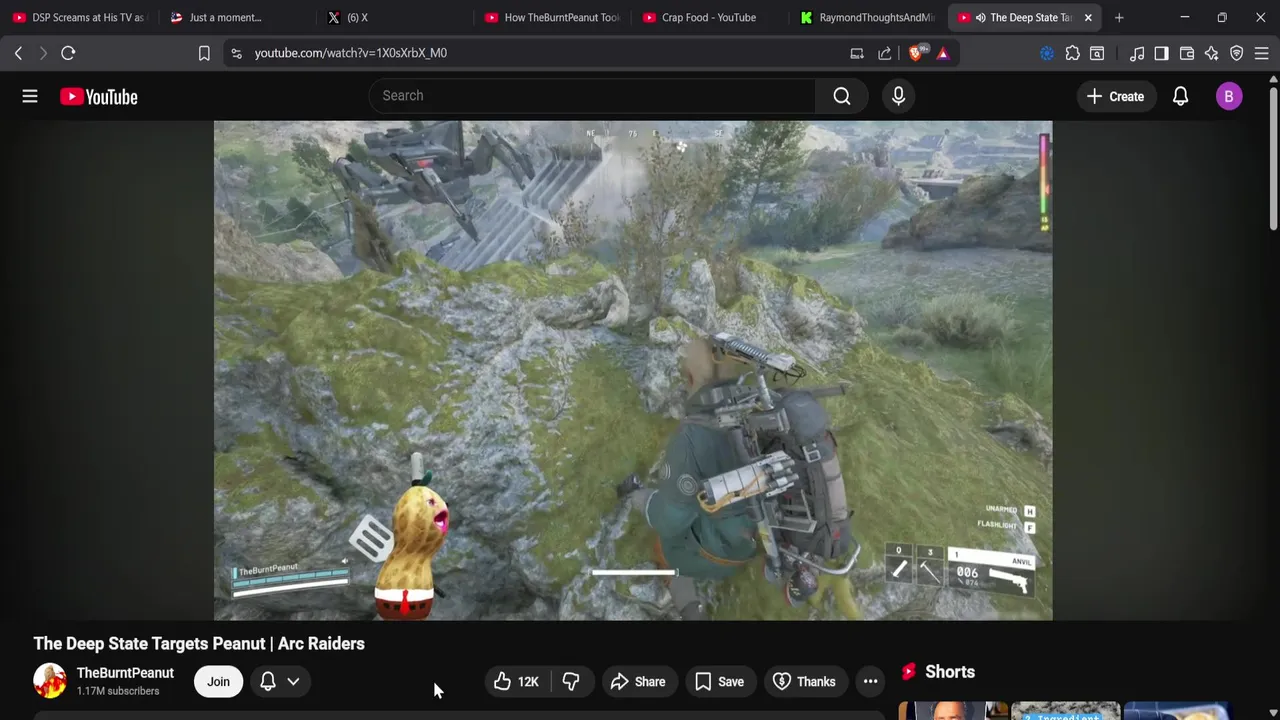Click the video player to pause

click(x=633, y=370)
